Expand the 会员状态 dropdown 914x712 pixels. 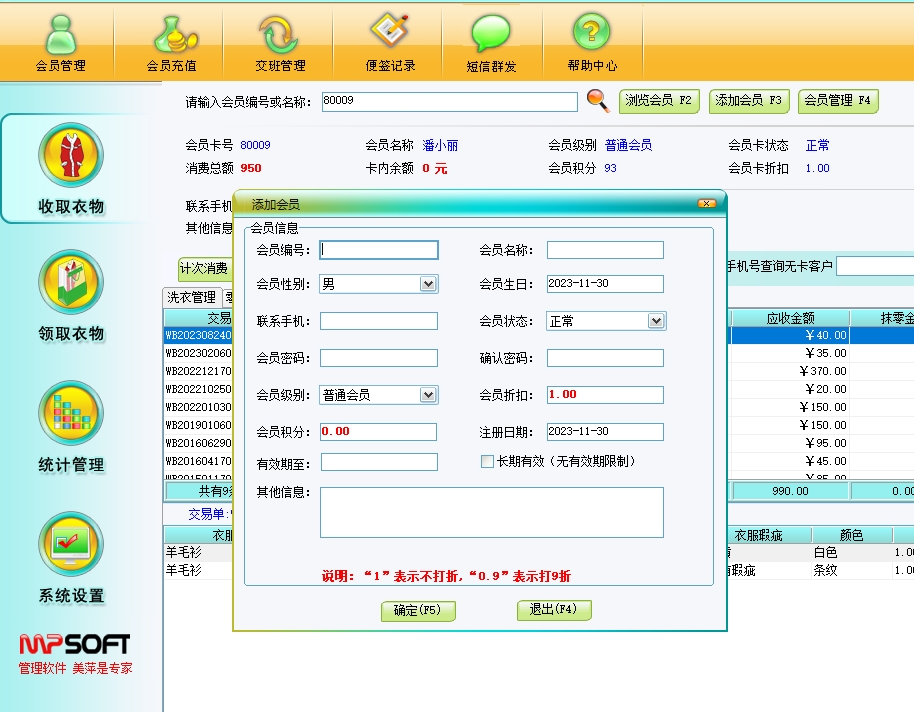656,321
